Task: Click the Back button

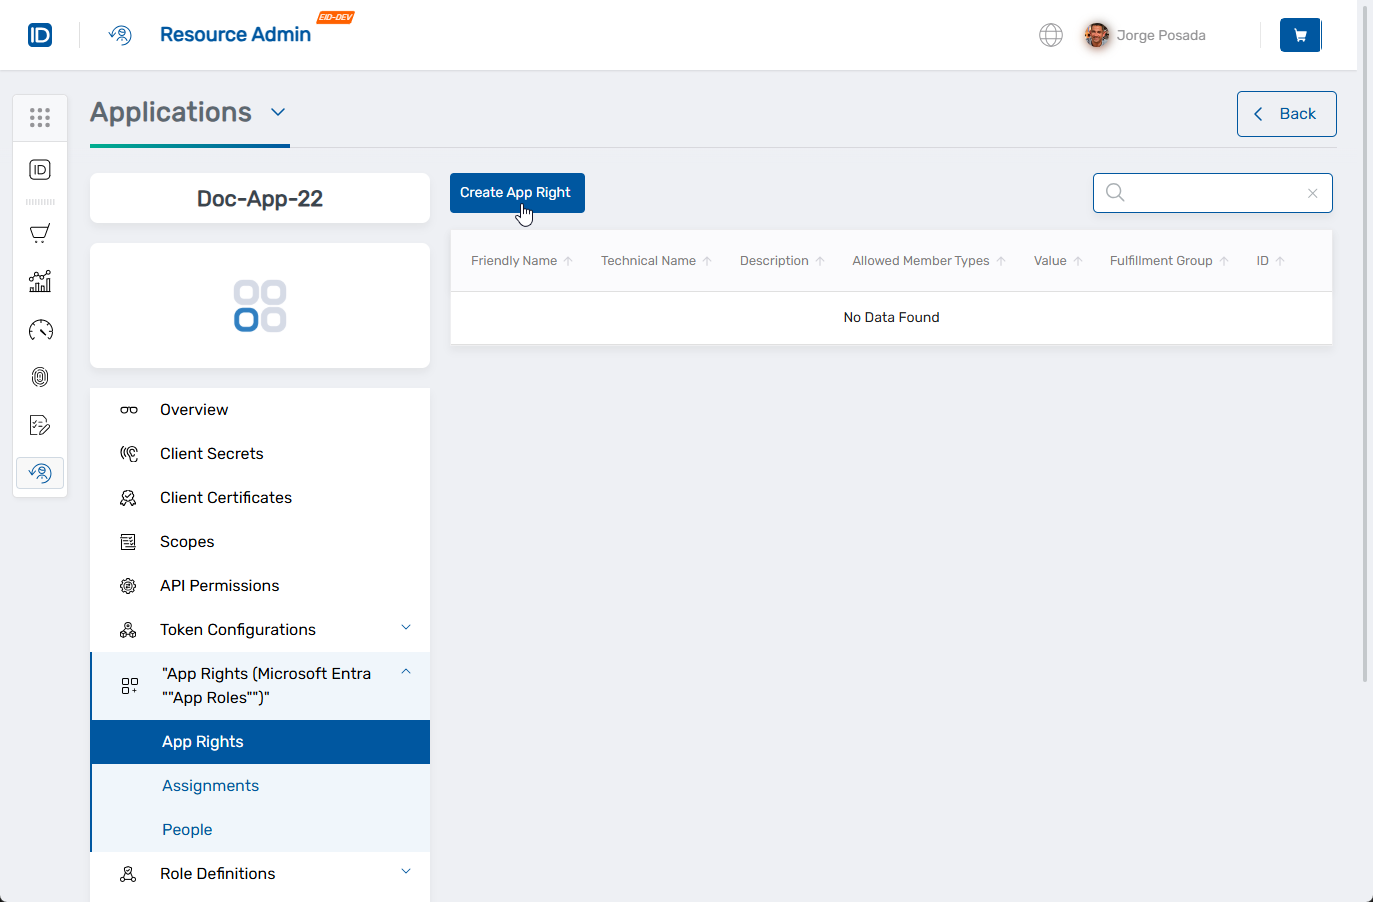Action: [x=1286, y=113]
